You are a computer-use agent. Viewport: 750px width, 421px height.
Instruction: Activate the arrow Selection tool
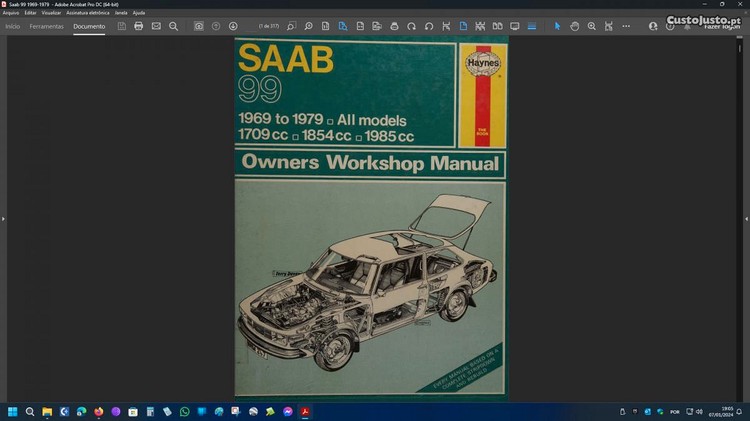click(558, 26)
